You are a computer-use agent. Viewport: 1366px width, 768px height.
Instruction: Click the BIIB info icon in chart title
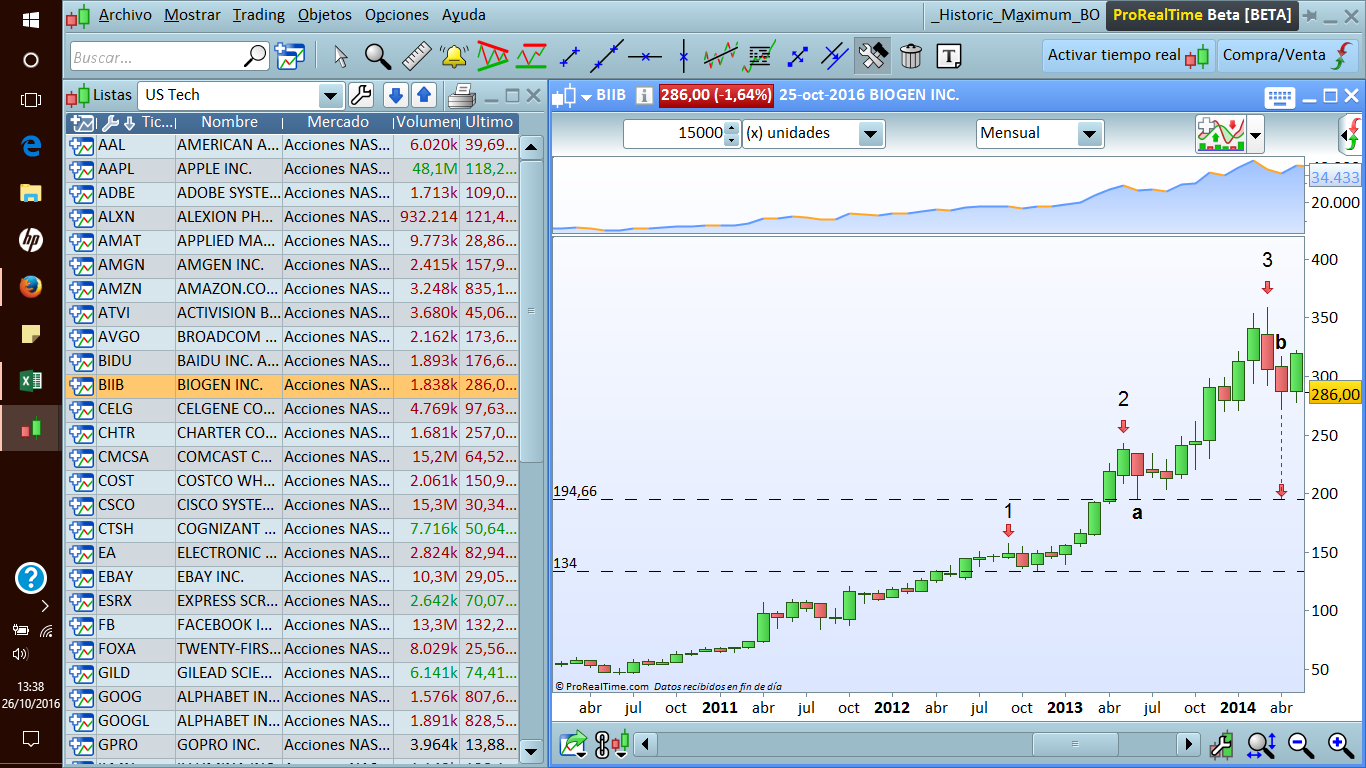click(644, 96)
